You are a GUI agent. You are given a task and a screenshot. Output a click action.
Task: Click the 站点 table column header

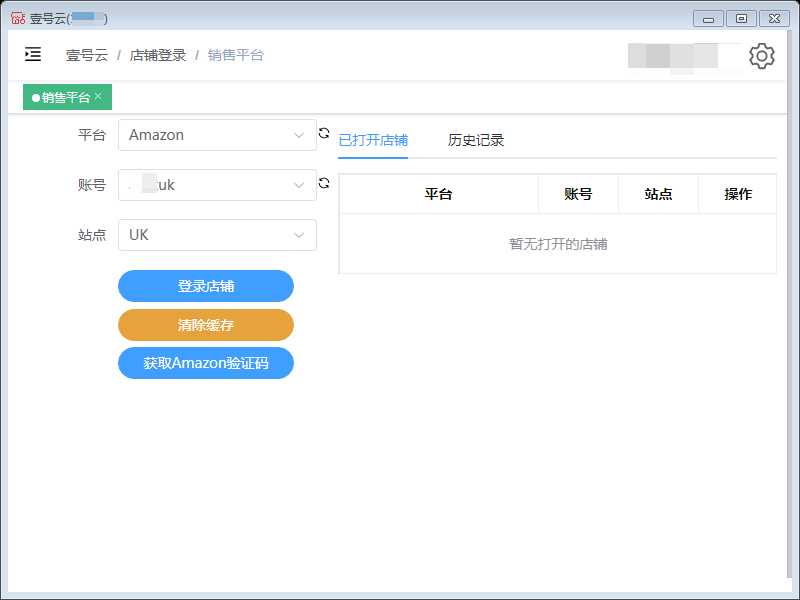pyautogui.click(x=658, y=194)
